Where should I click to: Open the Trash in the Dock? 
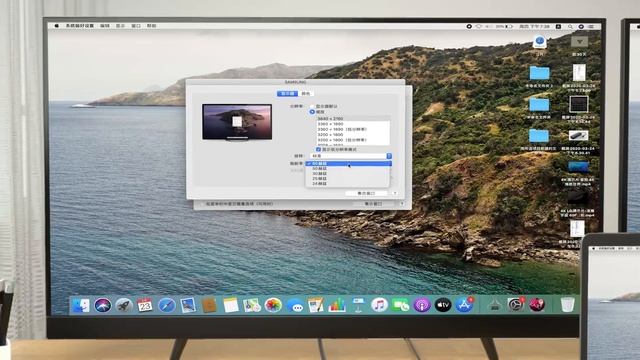(x=567, y=305)
